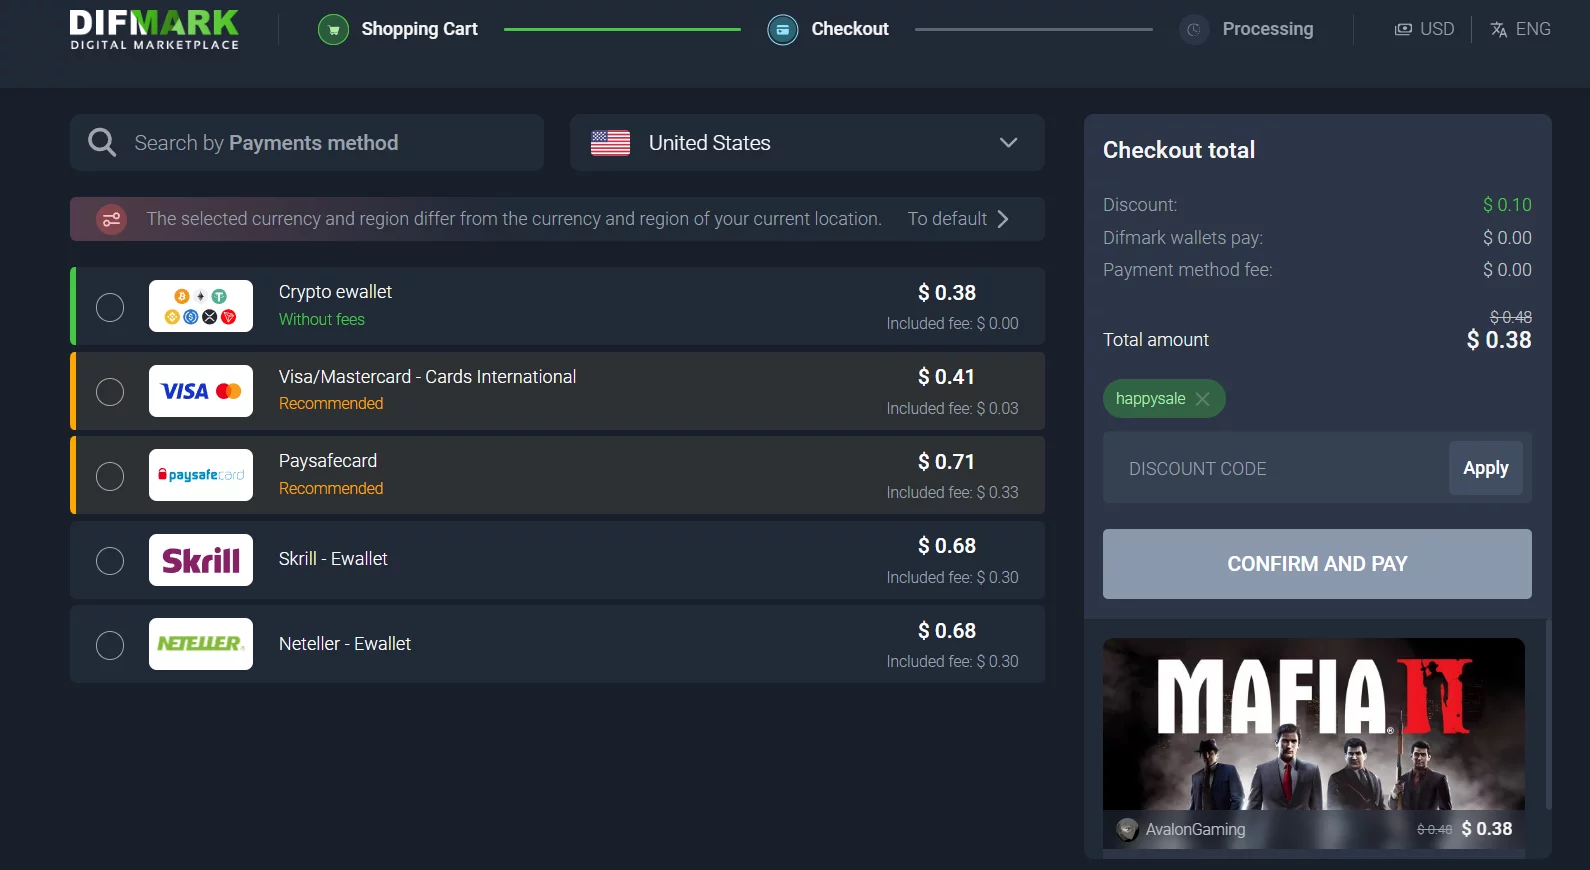Click the ENG language translate icon
Image resolution: width=1590 pixels, height=870 pixels.
pyautogui.click(x=1498, y=29)
